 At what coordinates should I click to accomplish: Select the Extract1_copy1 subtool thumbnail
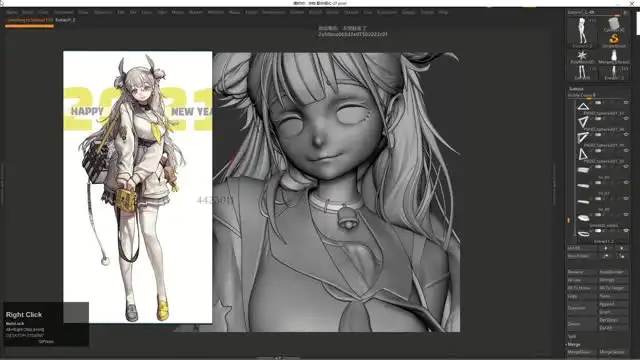[x=584, y=218]
